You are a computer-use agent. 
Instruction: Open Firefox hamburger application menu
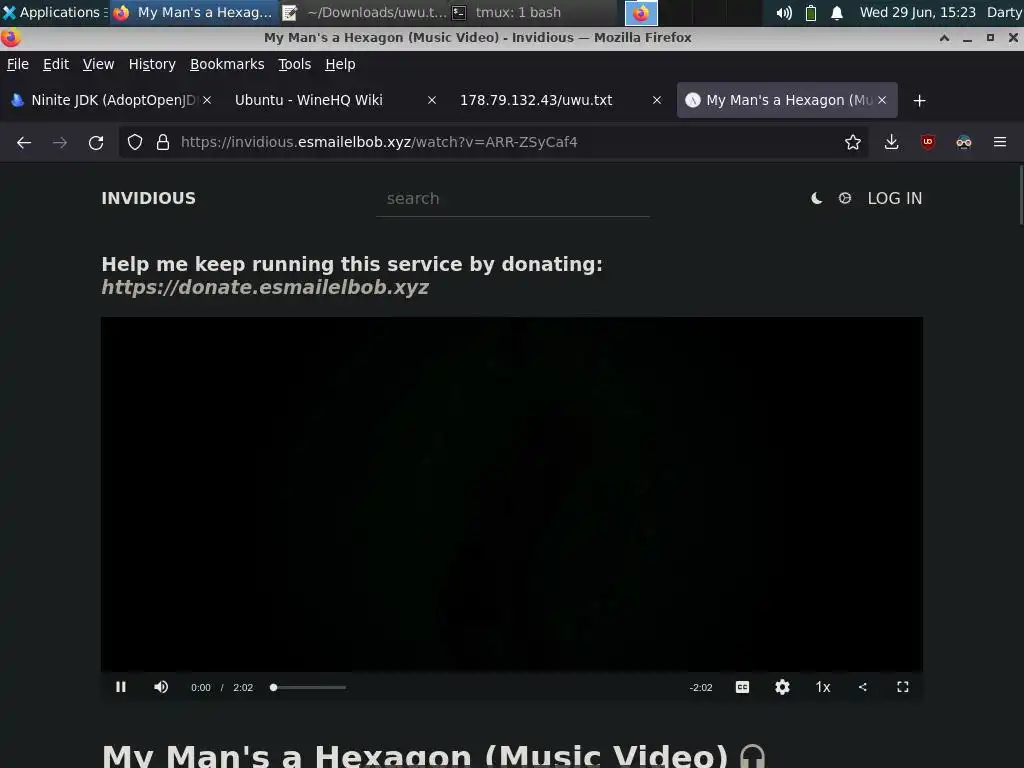tap(1000, 142)
